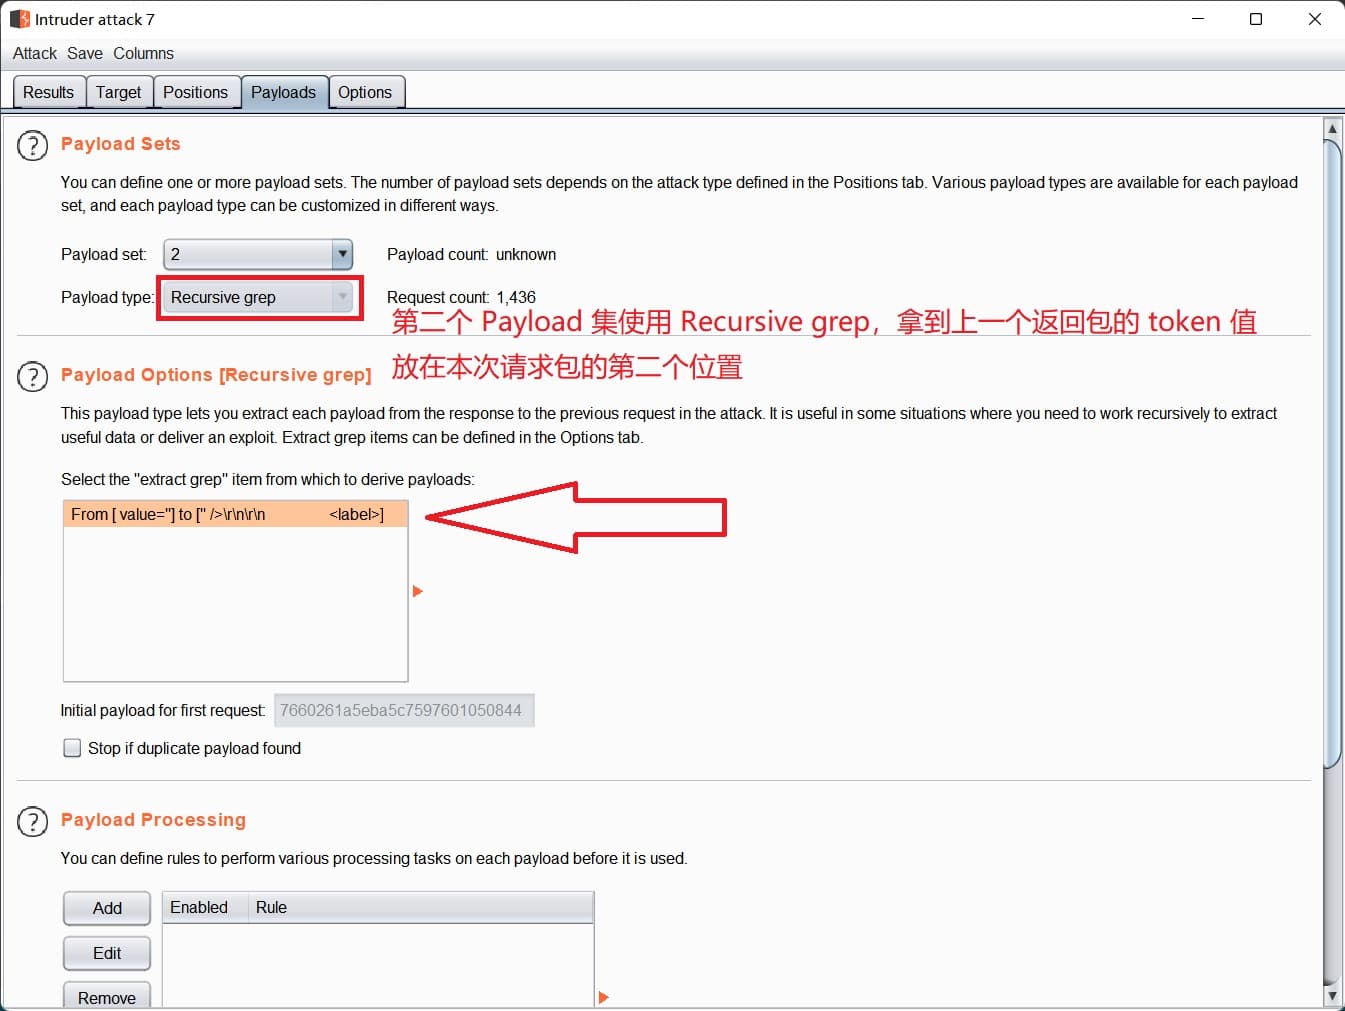Image resolution: width=1345 pixels, height=1011 pixels.
Task: Click the initial payload input field
Action: click(x=403, y=710)
